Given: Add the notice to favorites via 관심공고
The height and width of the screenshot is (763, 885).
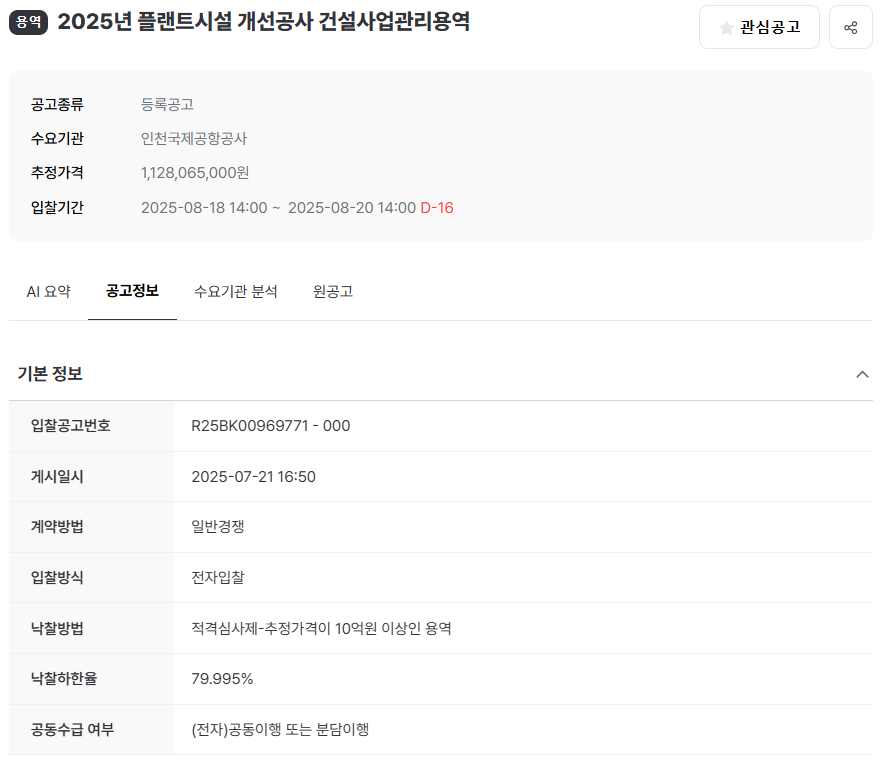Looking at the screenshot, I should pyautogui.click(x=759, y=27).
